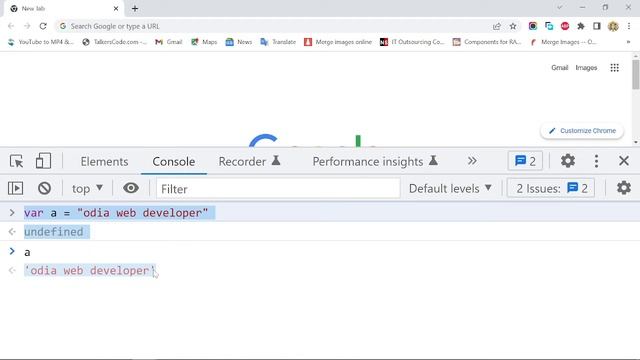
Task: Select the console input line reading a
Action: click(x=27, y=252)
